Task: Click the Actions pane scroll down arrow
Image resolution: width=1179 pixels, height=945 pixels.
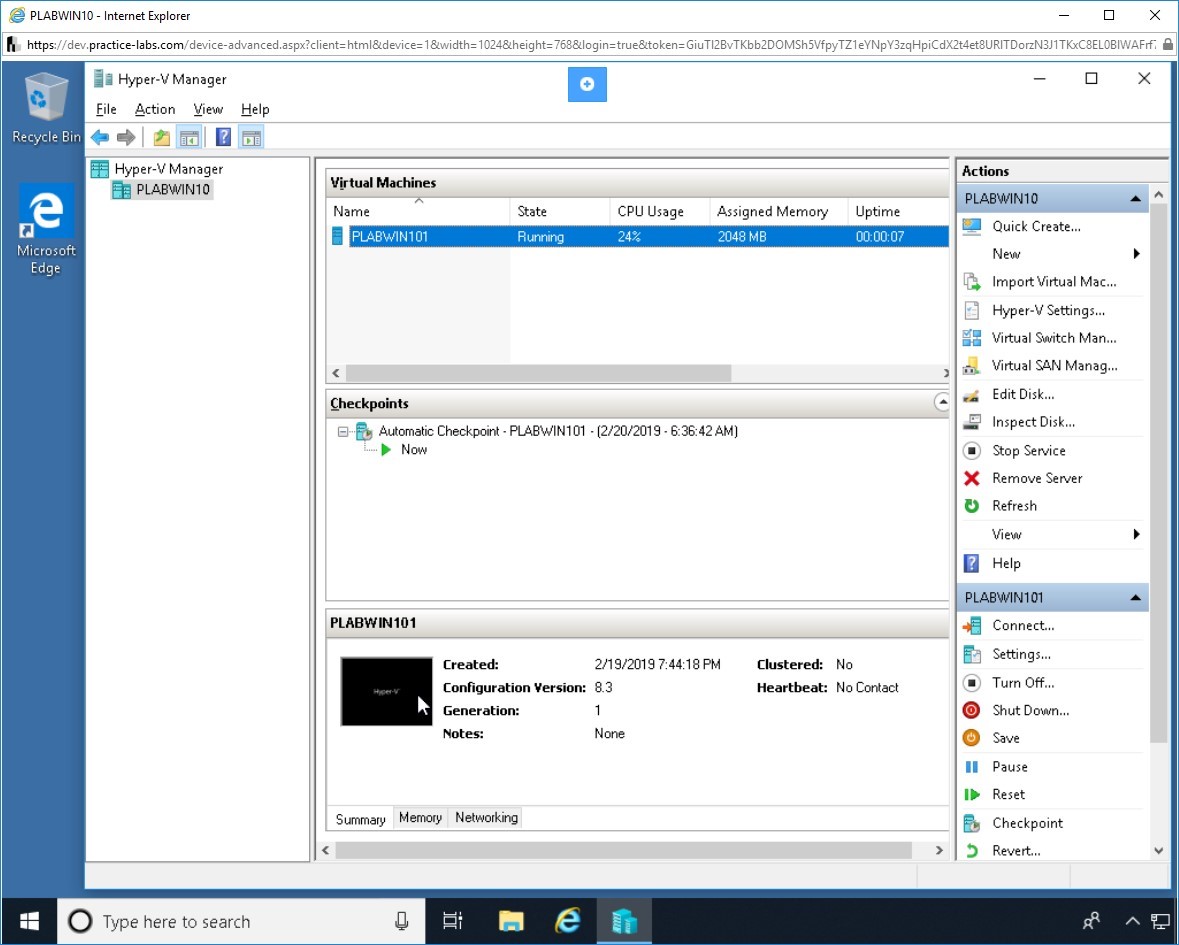Action: [x=1159, y=851]
